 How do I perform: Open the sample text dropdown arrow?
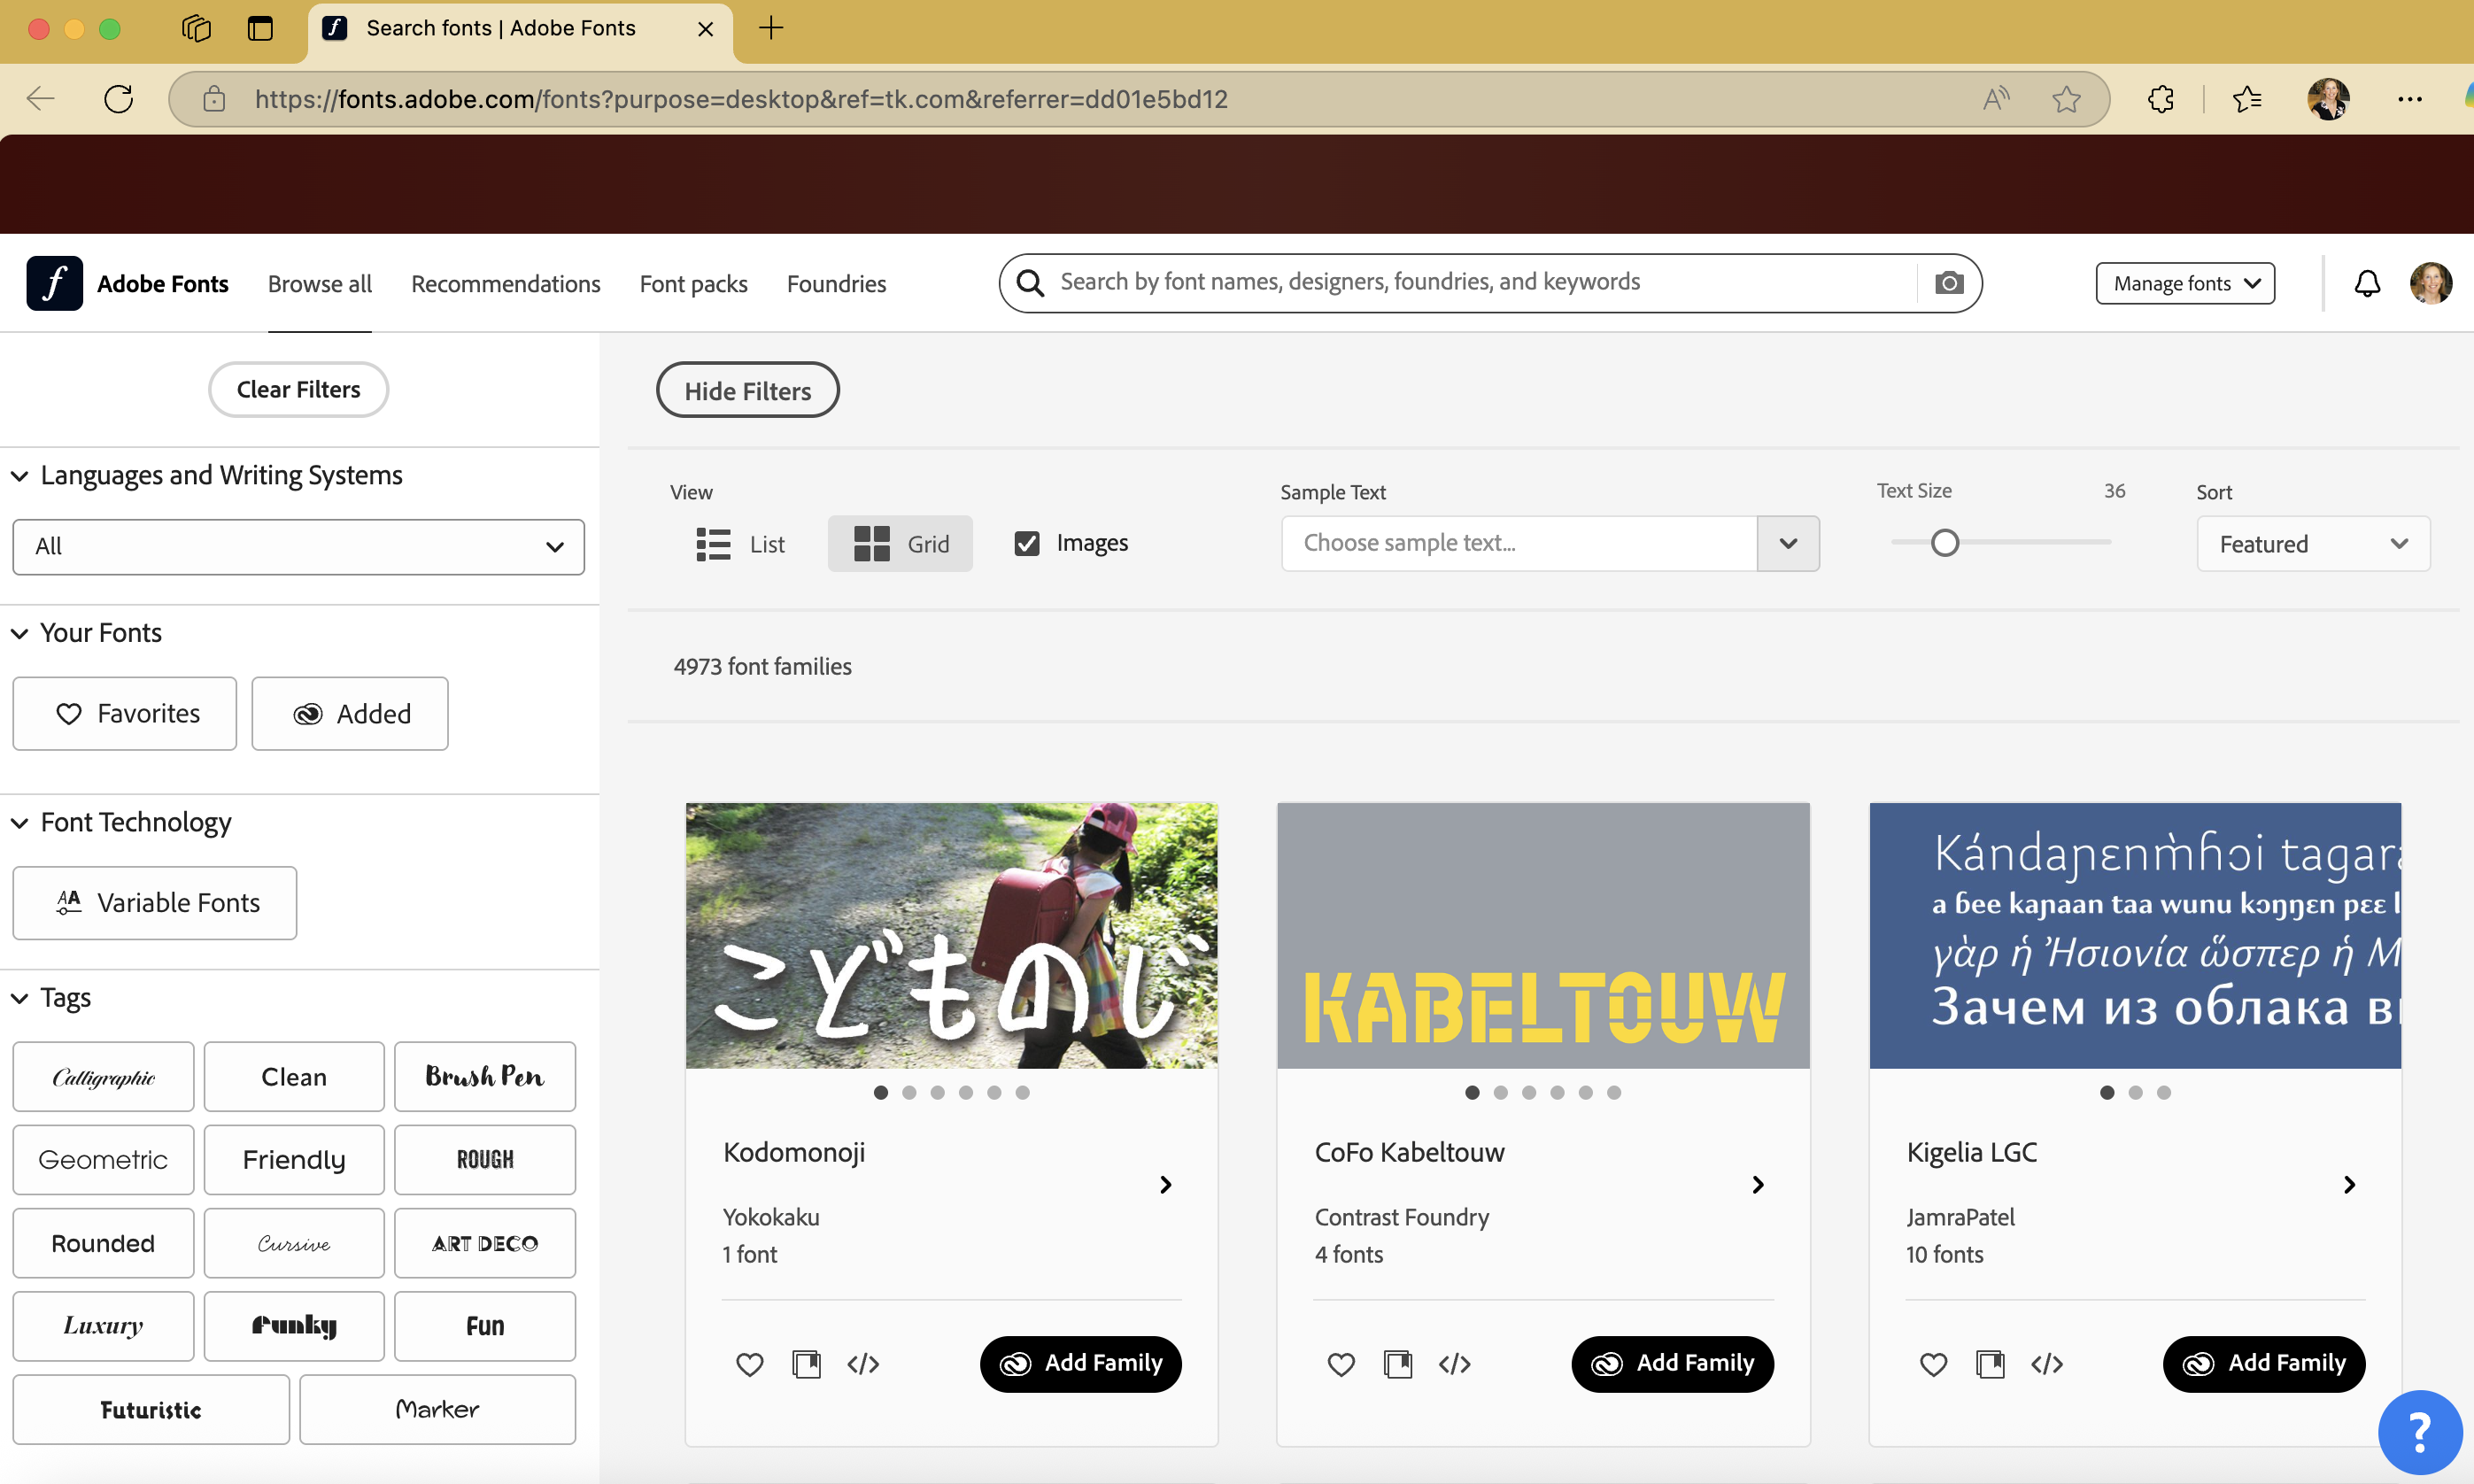point(1788,543)
